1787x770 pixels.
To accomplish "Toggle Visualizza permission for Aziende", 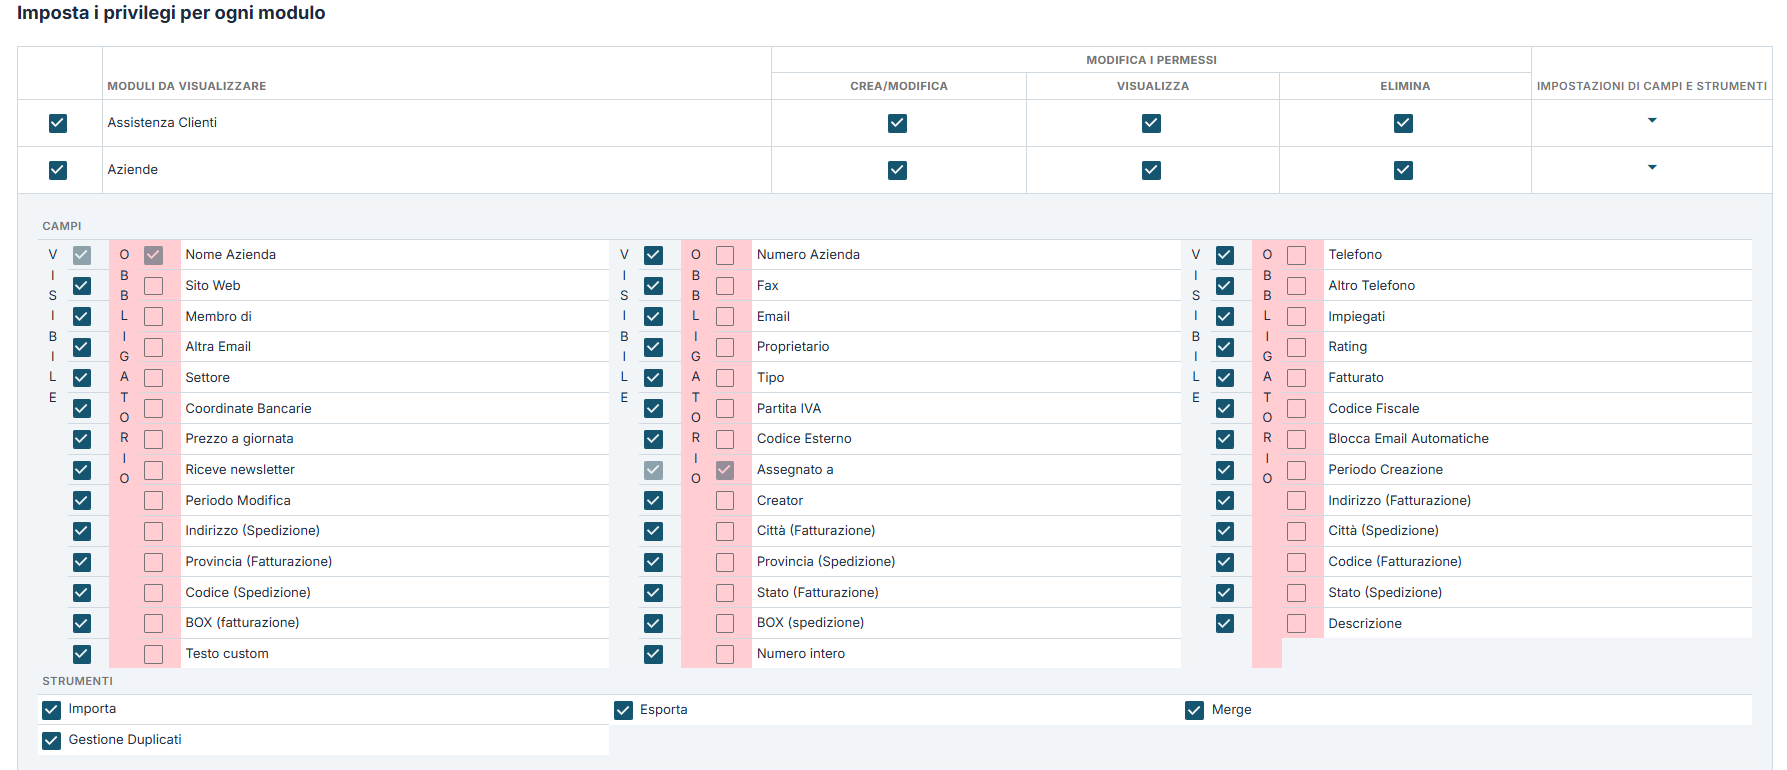I will pyautogui.click(x=1151, y=170).
